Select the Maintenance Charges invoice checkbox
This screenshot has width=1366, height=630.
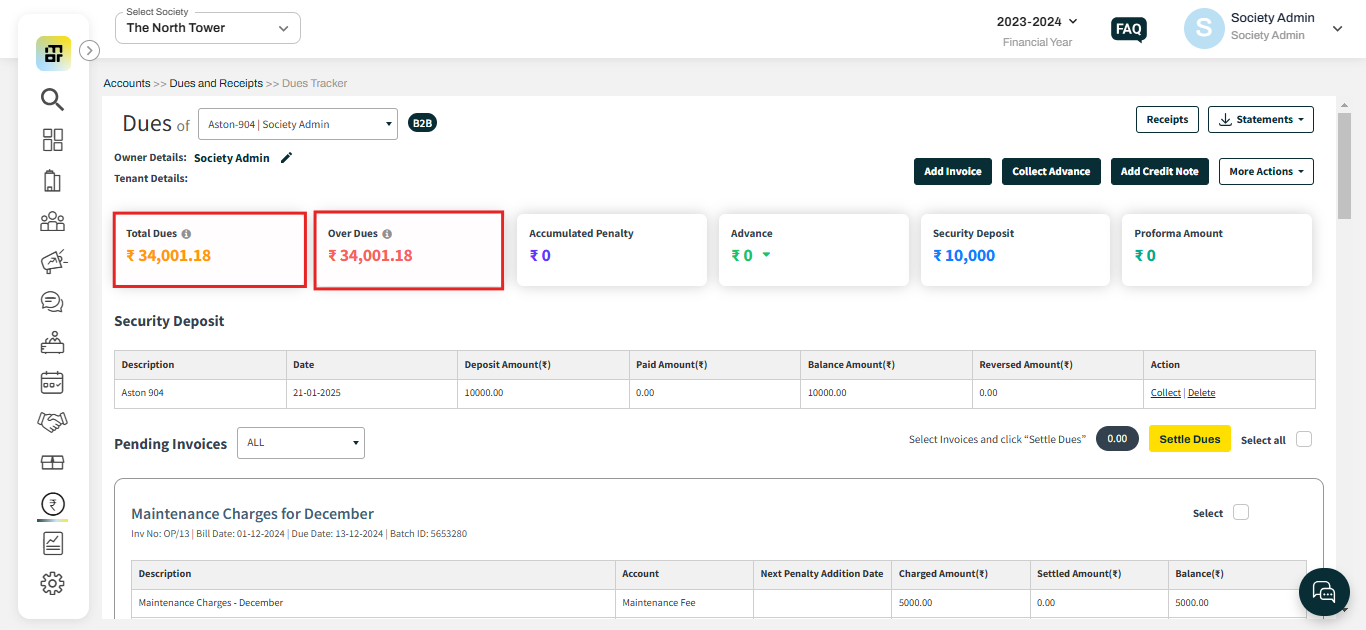pos(1240,511)
